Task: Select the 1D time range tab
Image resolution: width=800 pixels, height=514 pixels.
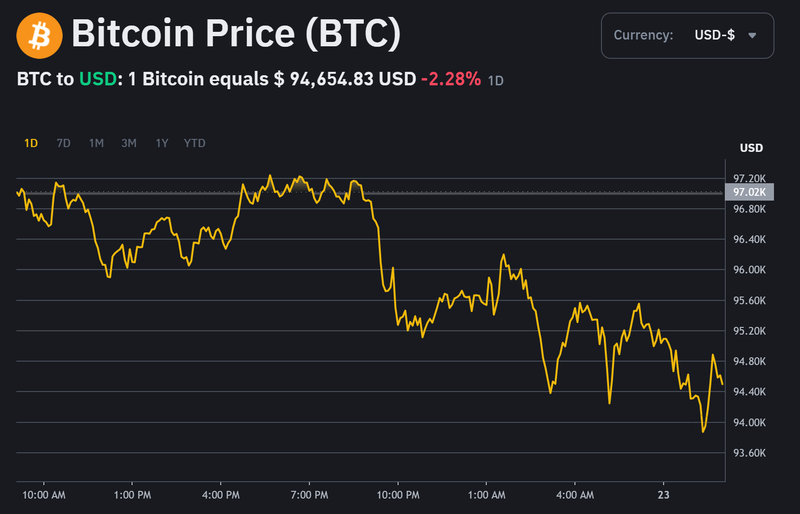Action: tap(31, 143)
